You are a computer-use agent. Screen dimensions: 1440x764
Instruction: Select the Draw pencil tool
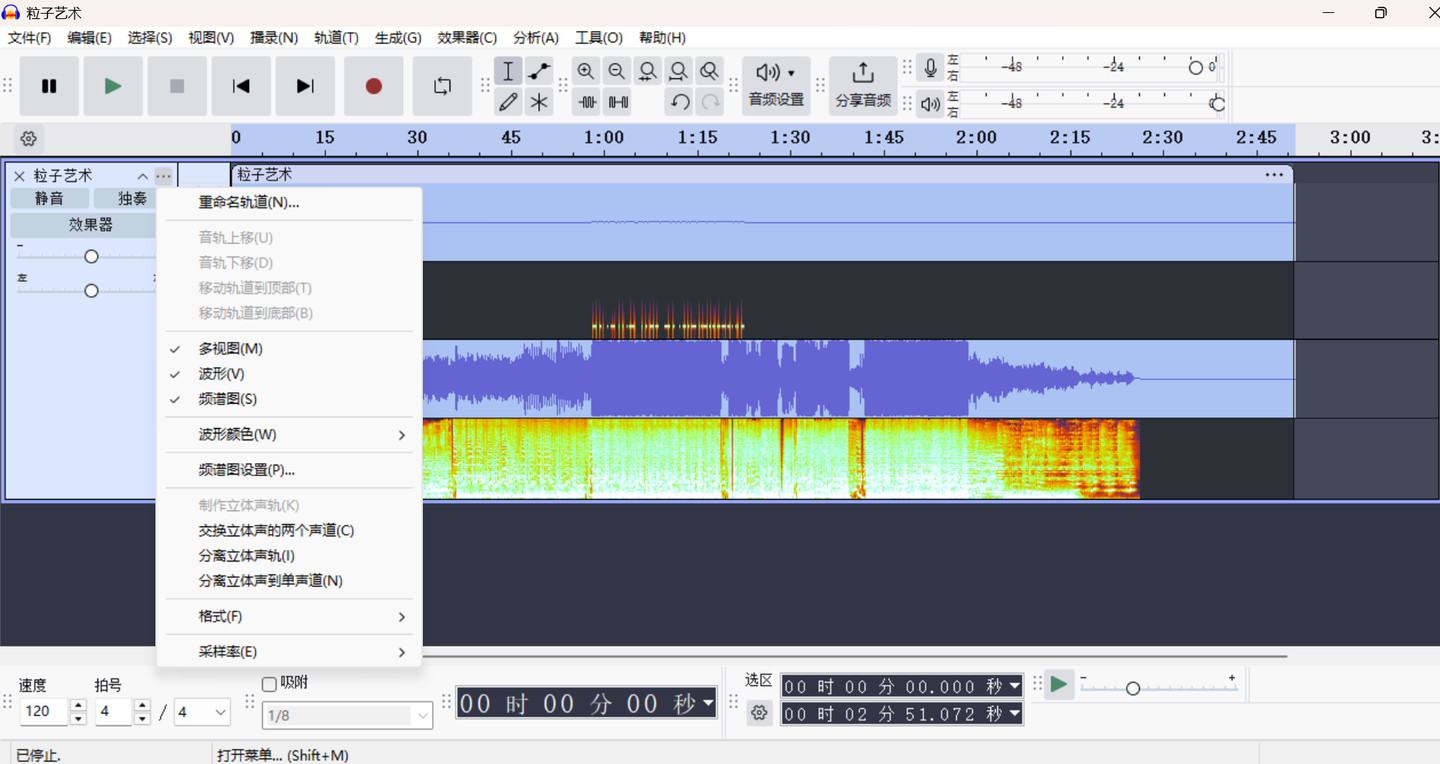click(x=508, y=102)
